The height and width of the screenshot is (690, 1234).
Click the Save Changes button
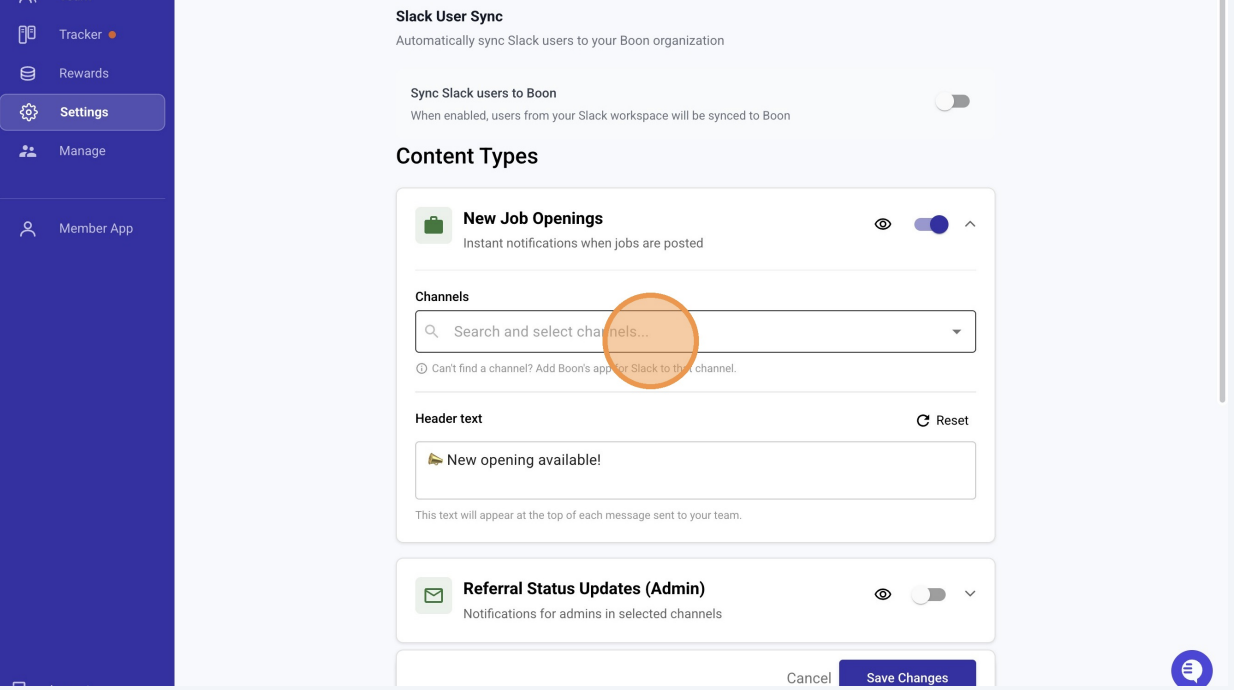(x=907, y=676)
